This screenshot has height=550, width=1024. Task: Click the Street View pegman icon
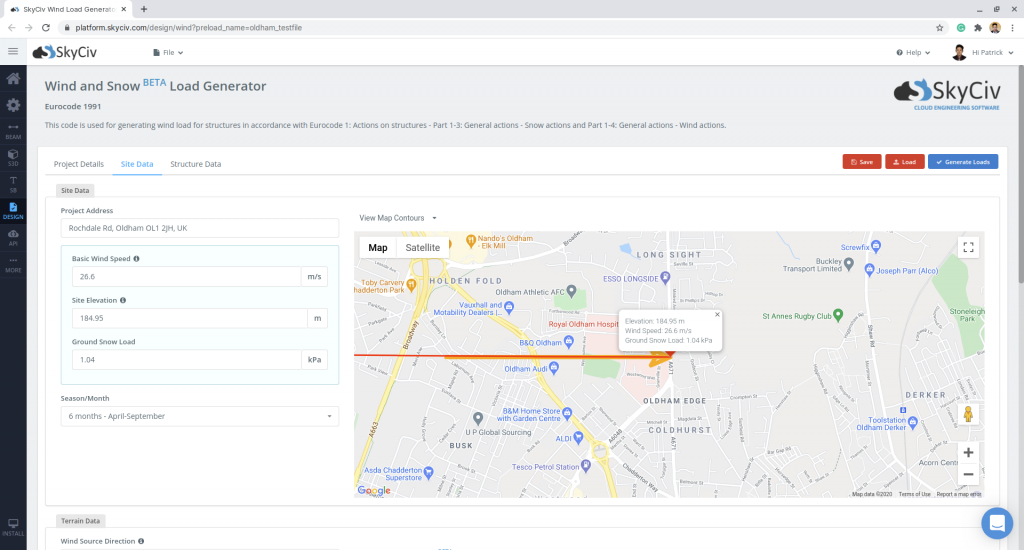pos(967,414)
